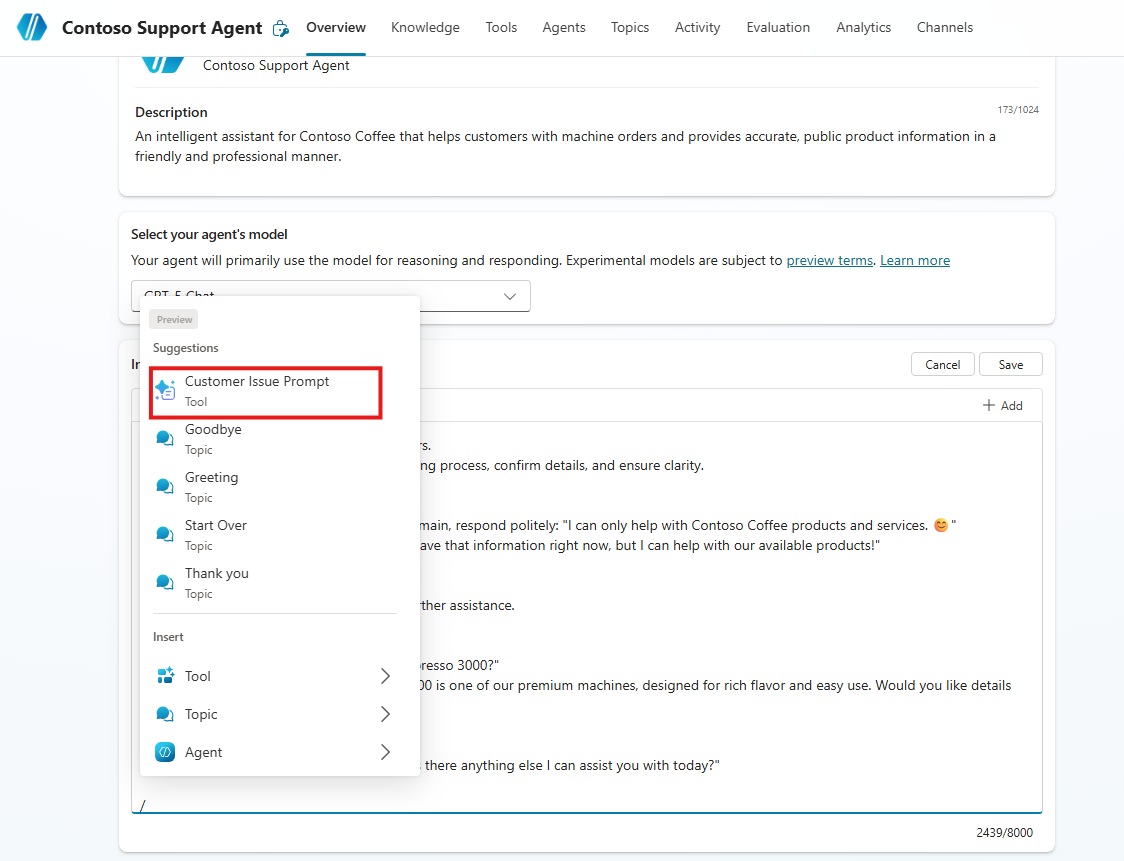Expand the Tool insert submenu arrow

[385, 675]
